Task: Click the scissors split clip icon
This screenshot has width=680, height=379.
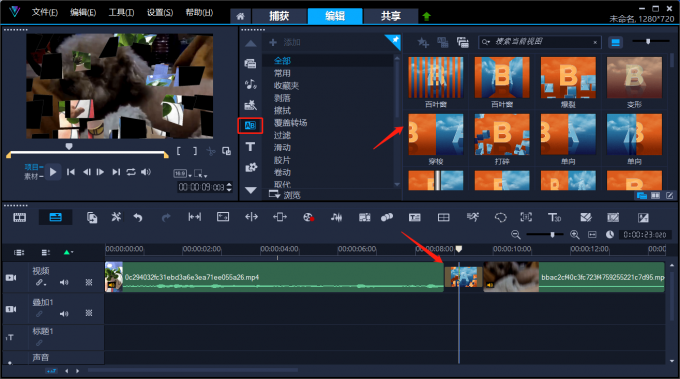Action: click(x=211, y=151)
